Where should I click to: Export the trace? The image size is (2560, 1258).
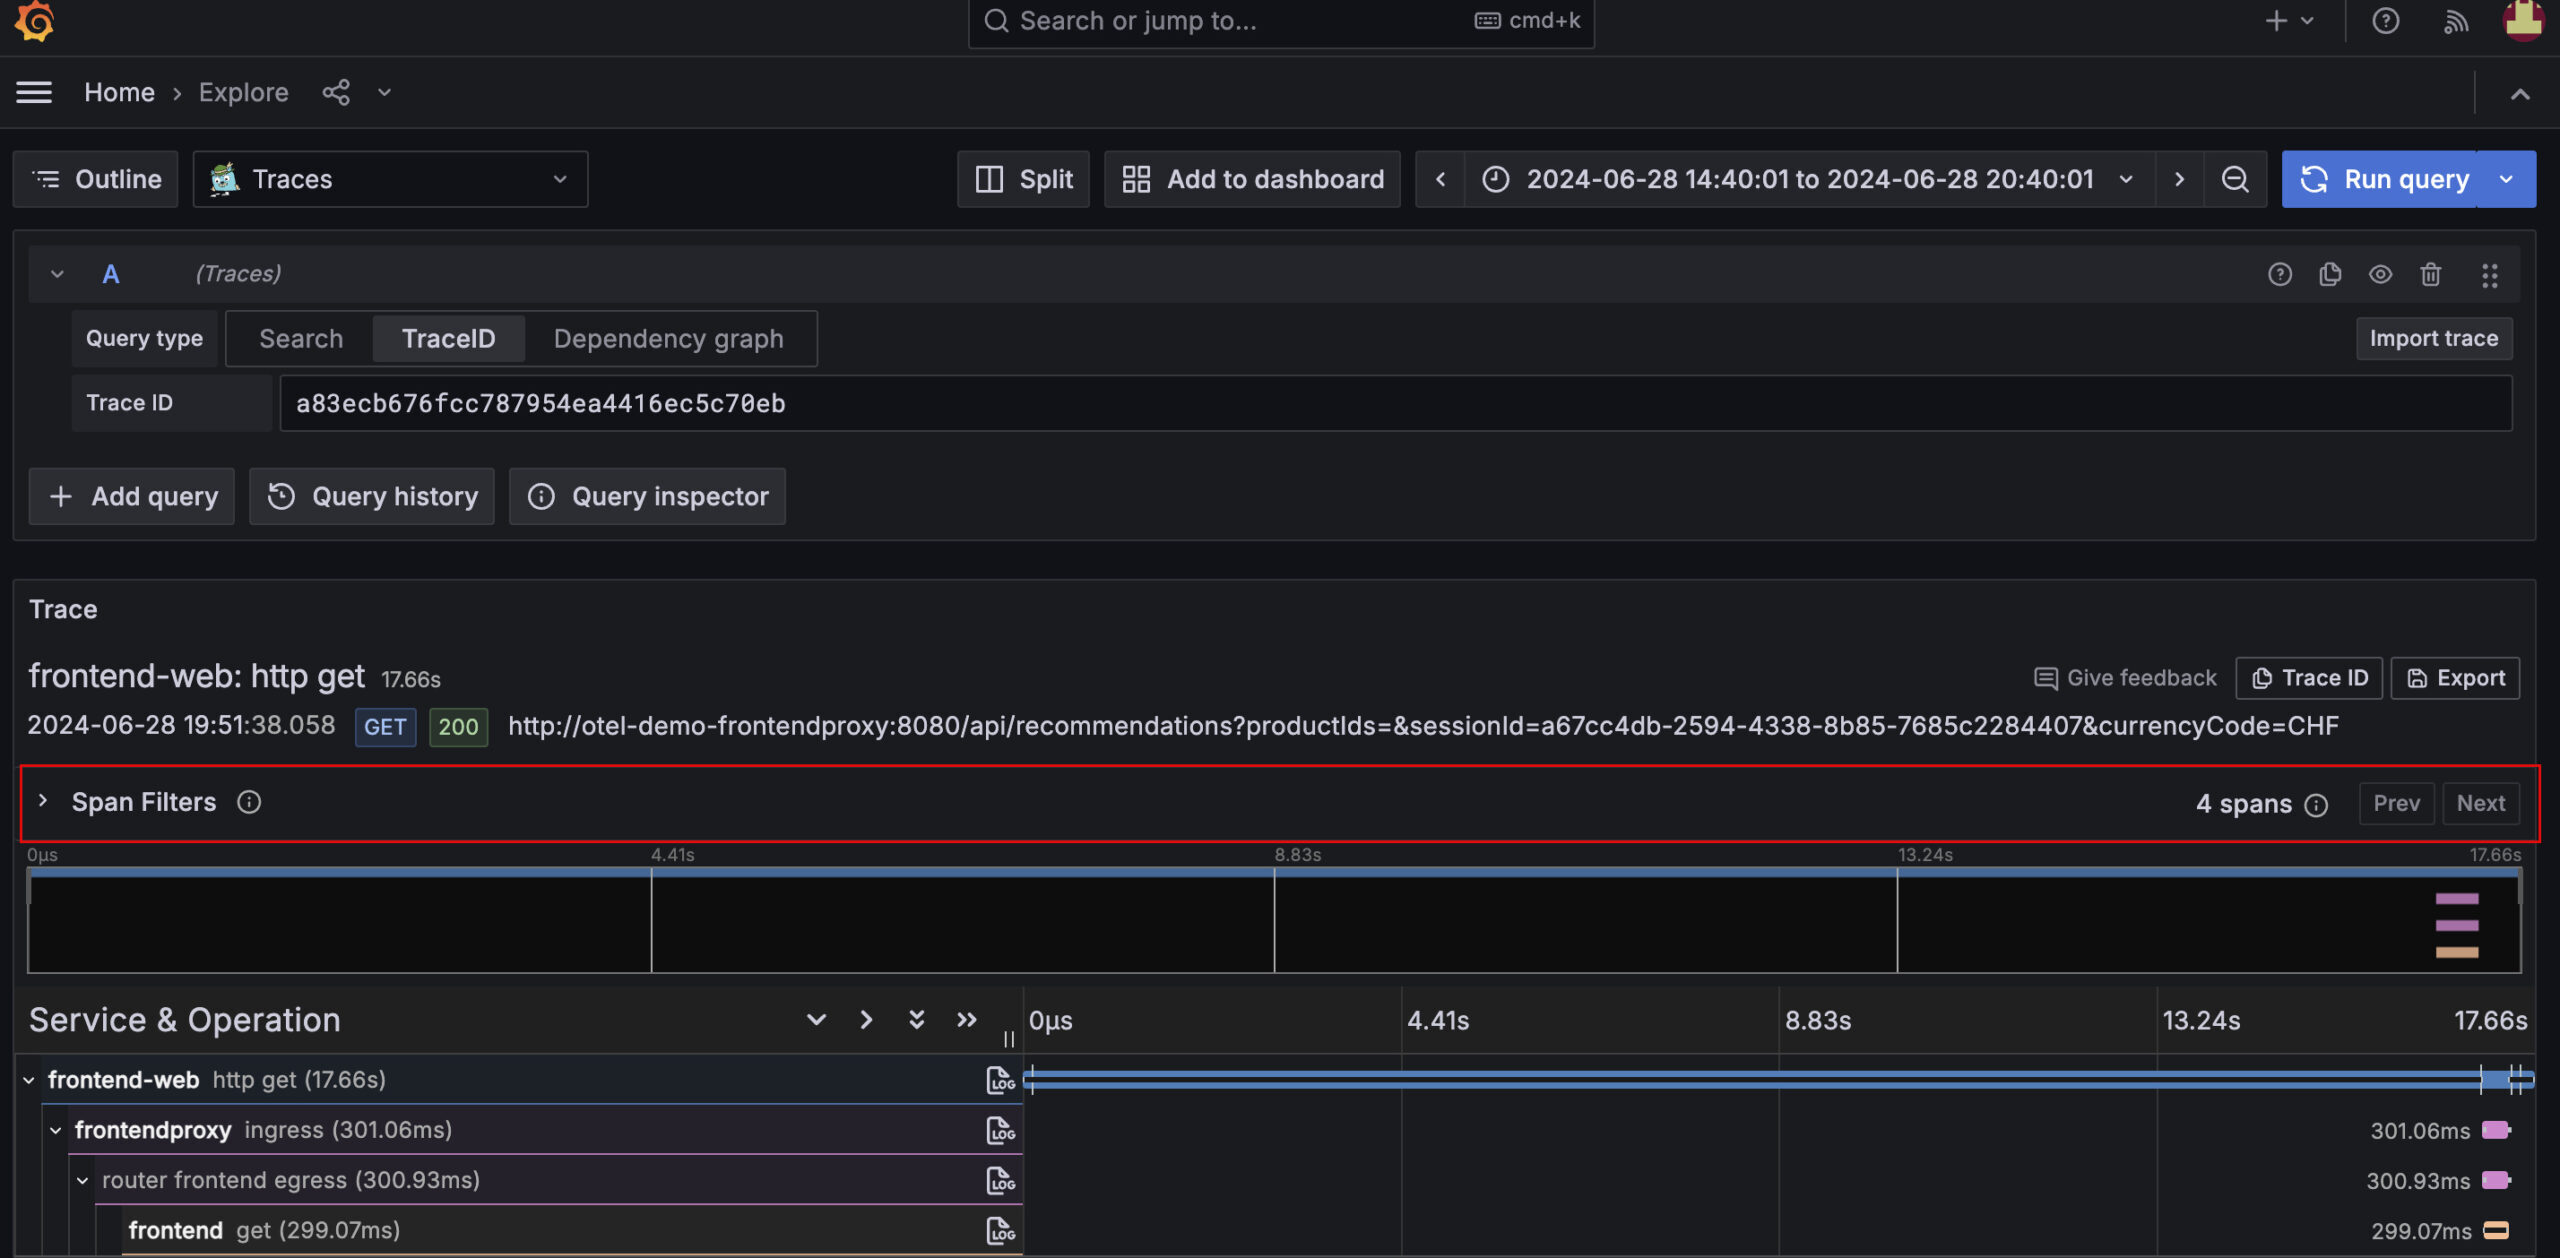(x=2456, y=678)
